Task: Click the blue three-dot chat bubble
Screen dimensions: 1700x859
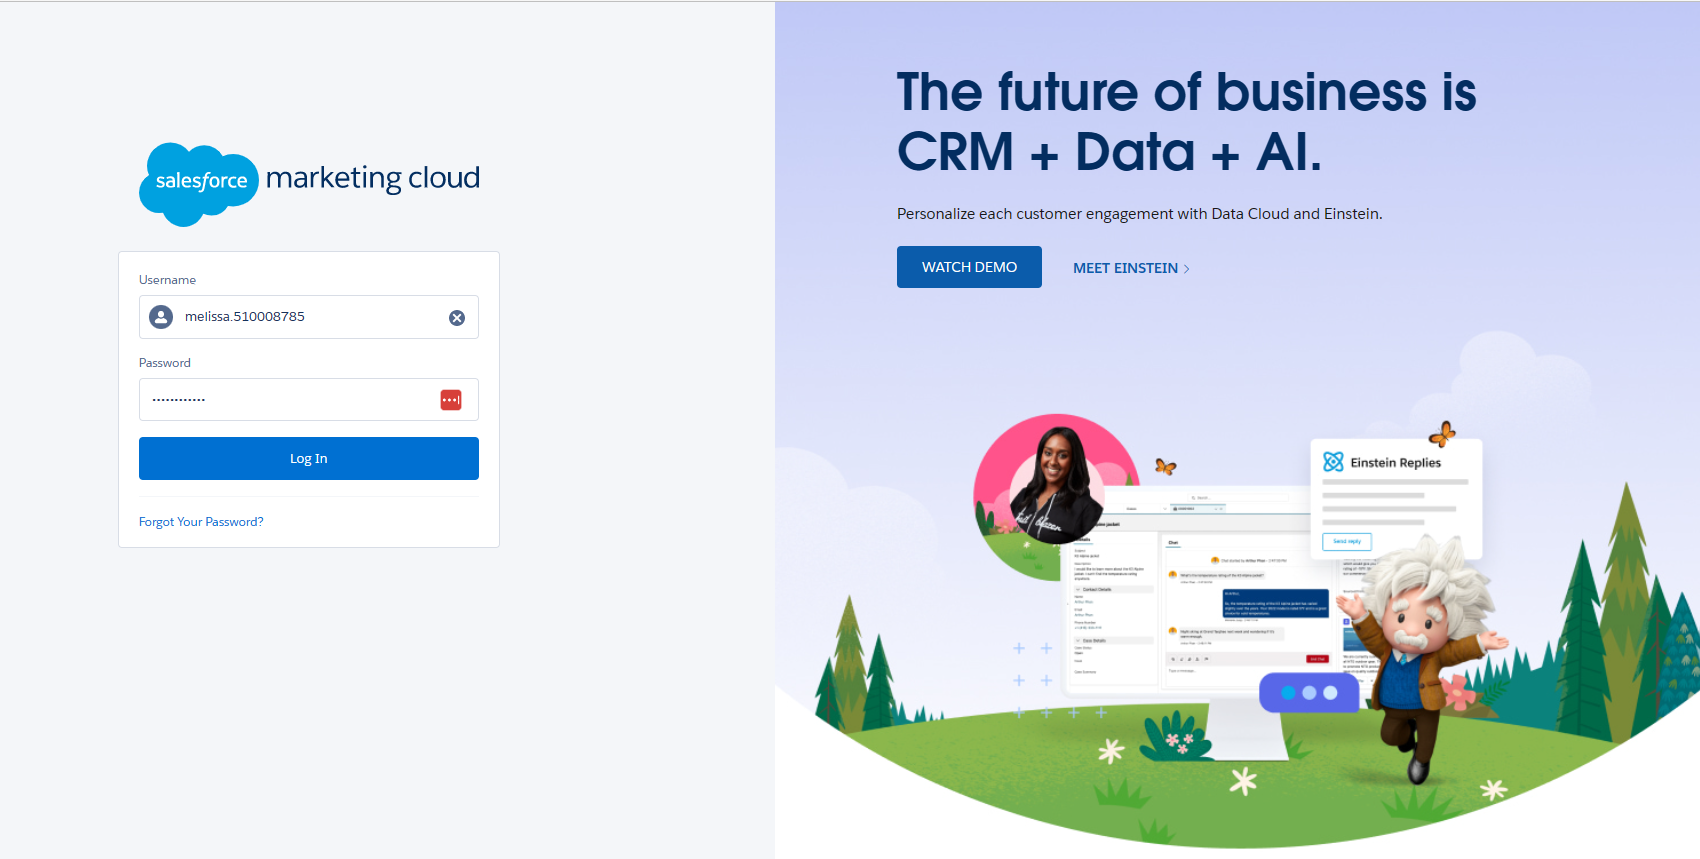Action: tap(1308, 692)
